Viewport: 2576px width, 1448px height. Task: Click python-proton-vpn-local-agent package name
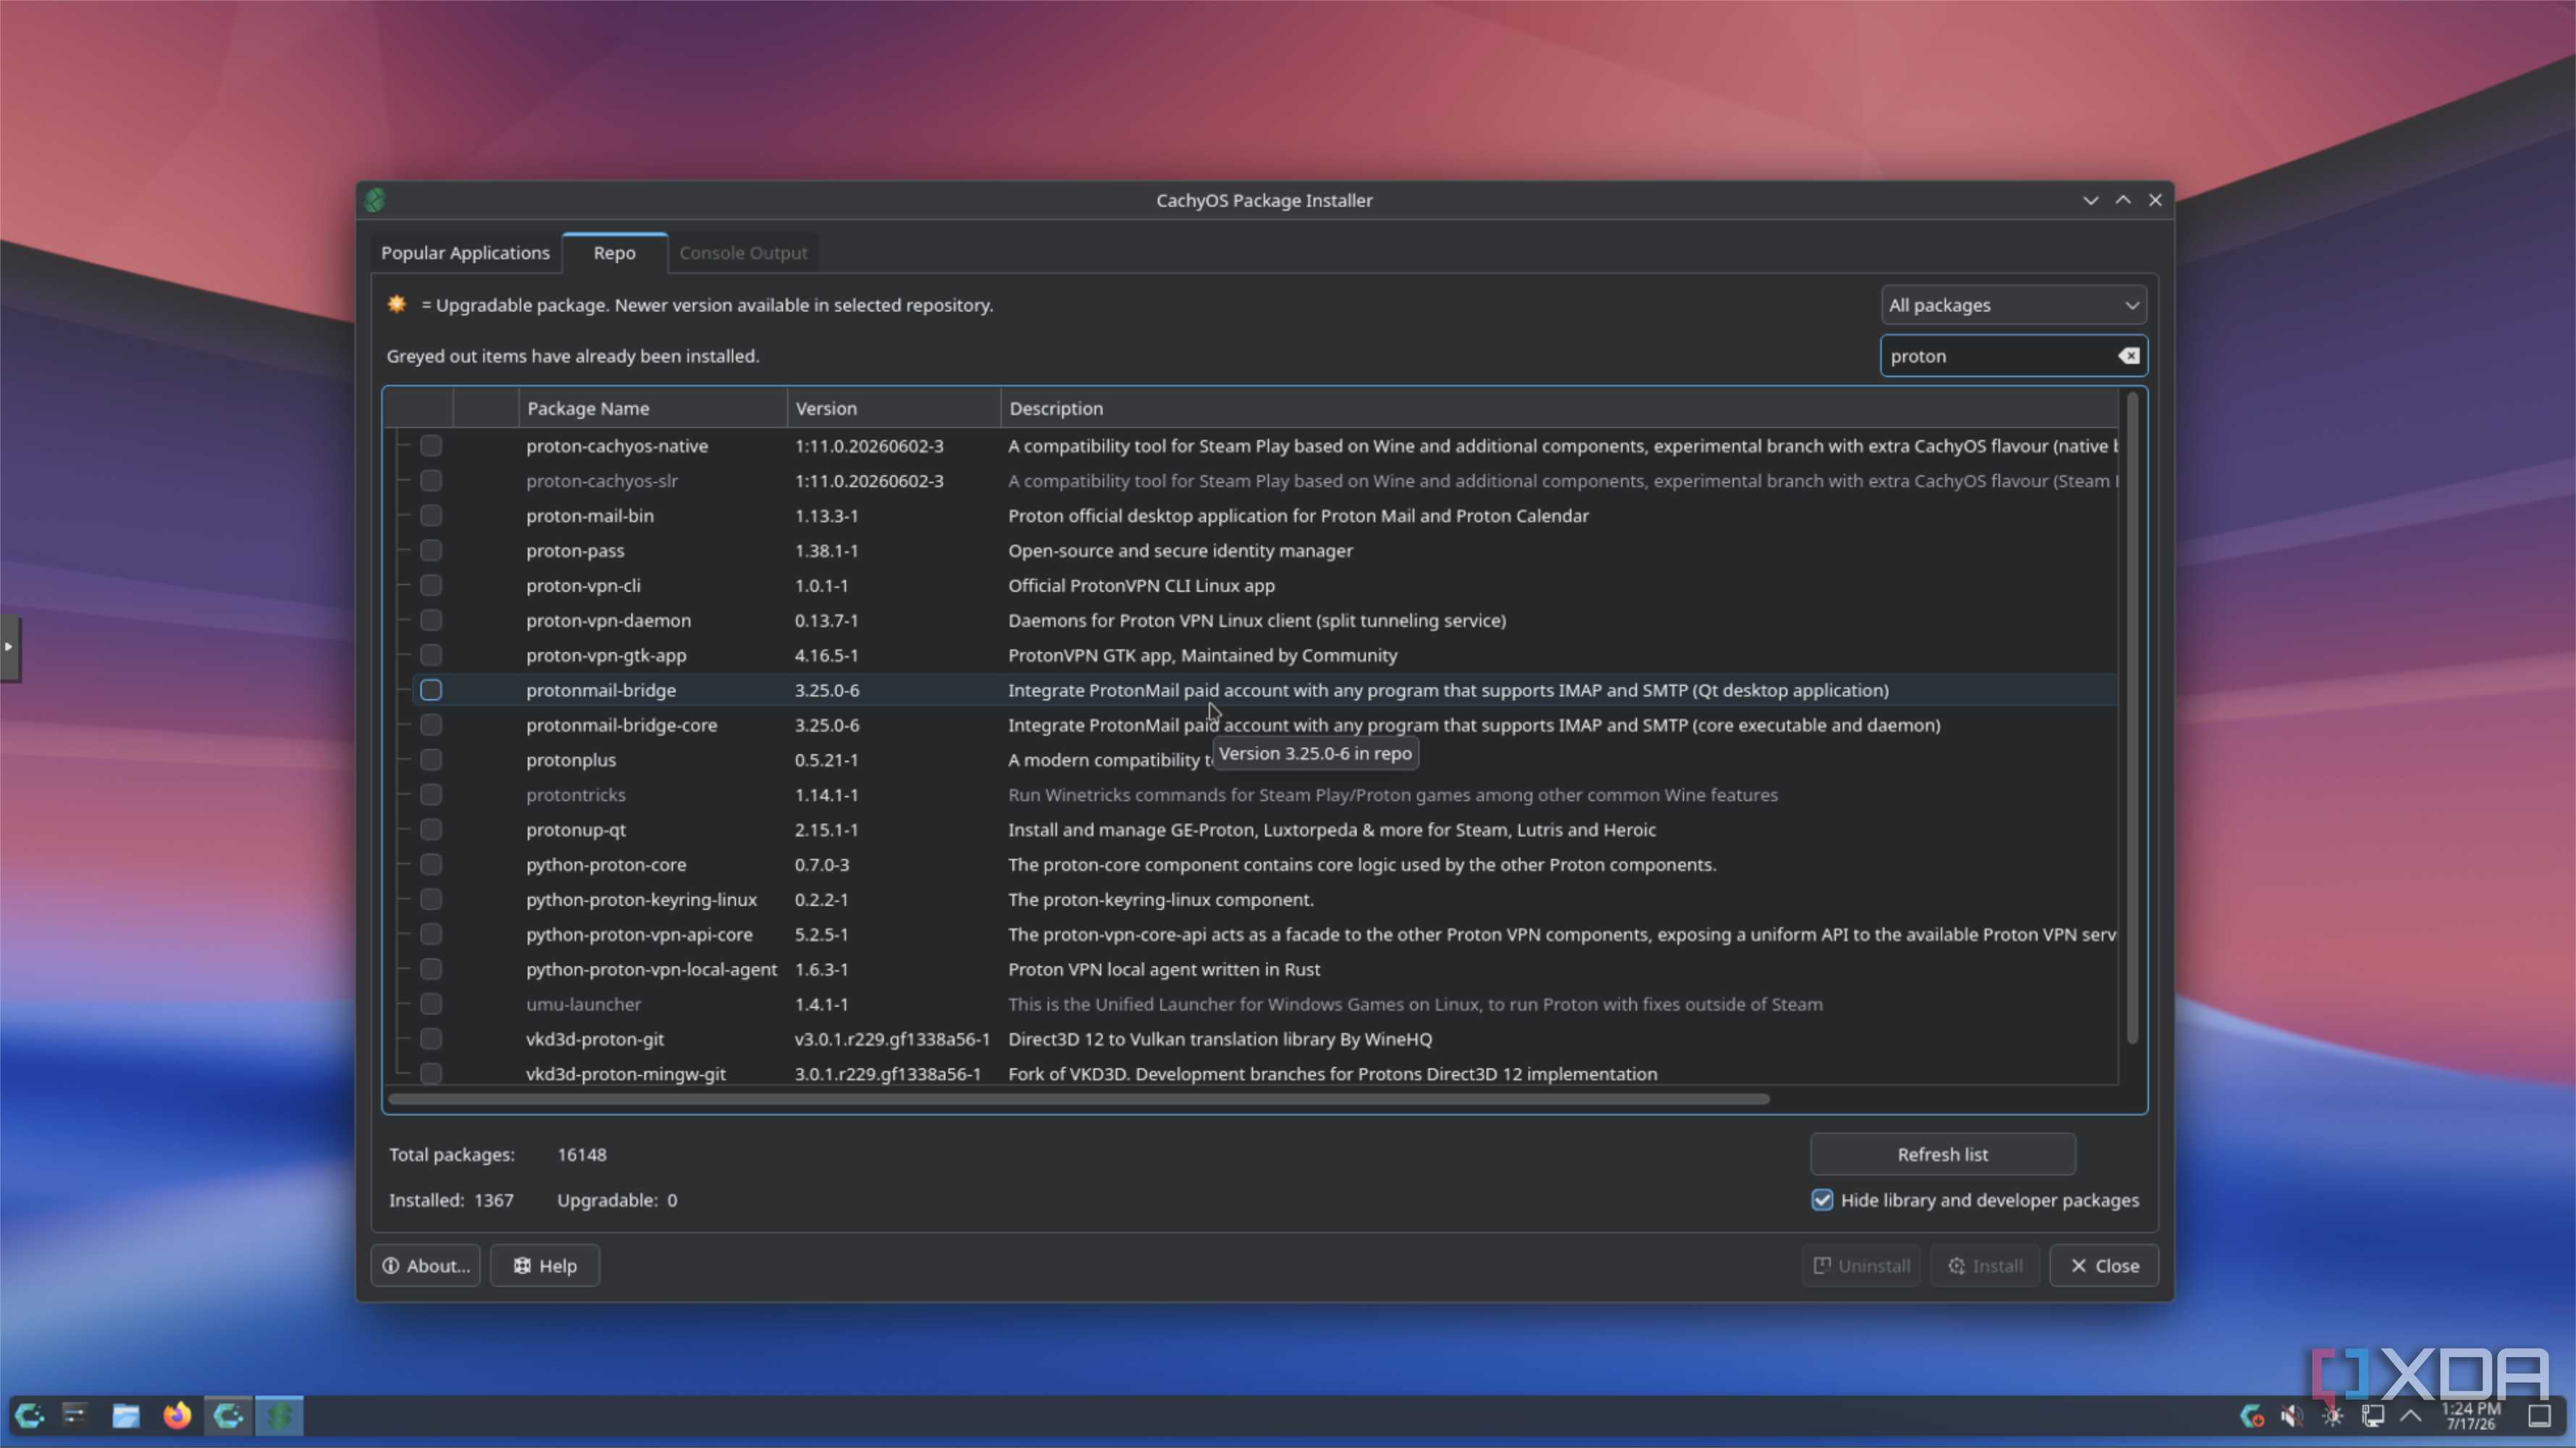pos(651,970)
